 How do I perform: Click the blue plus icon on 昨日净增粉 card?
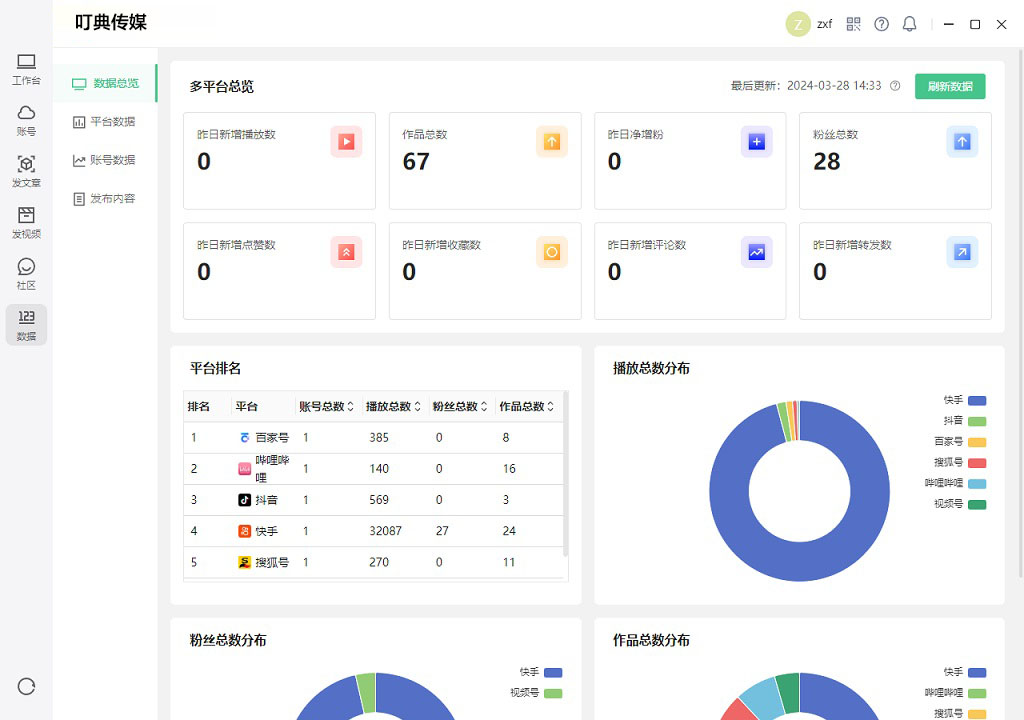point(757,142)
